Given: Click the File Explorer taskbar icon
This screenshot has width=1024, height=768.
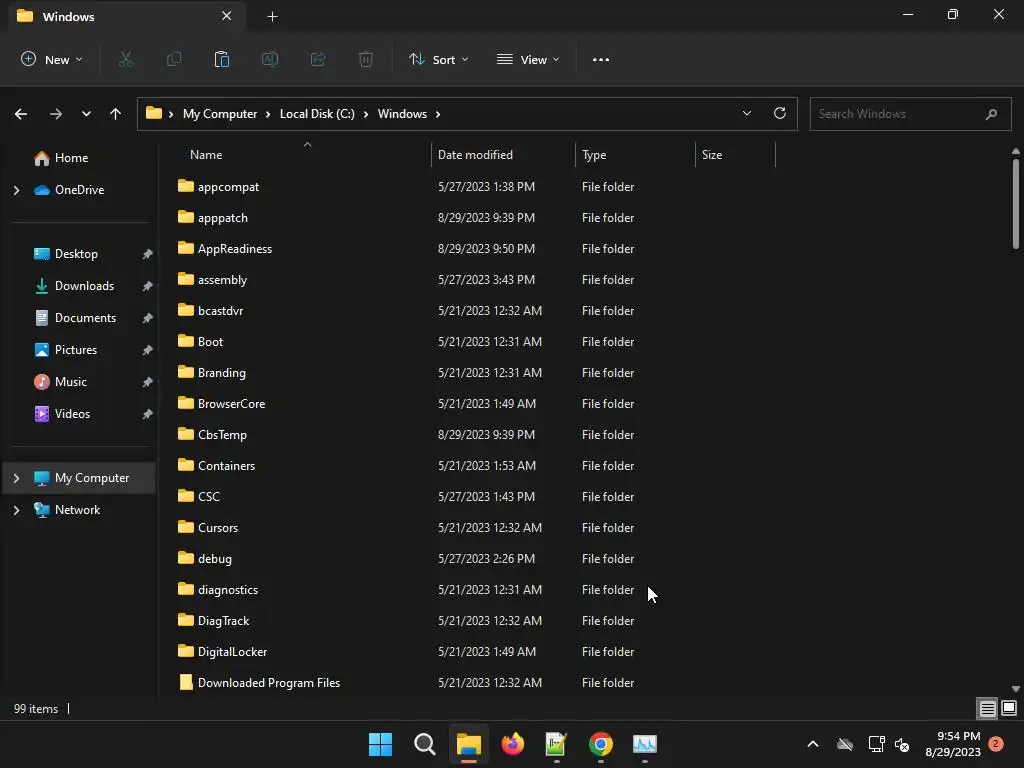Looking at the screenshot, I should [469, 744].
